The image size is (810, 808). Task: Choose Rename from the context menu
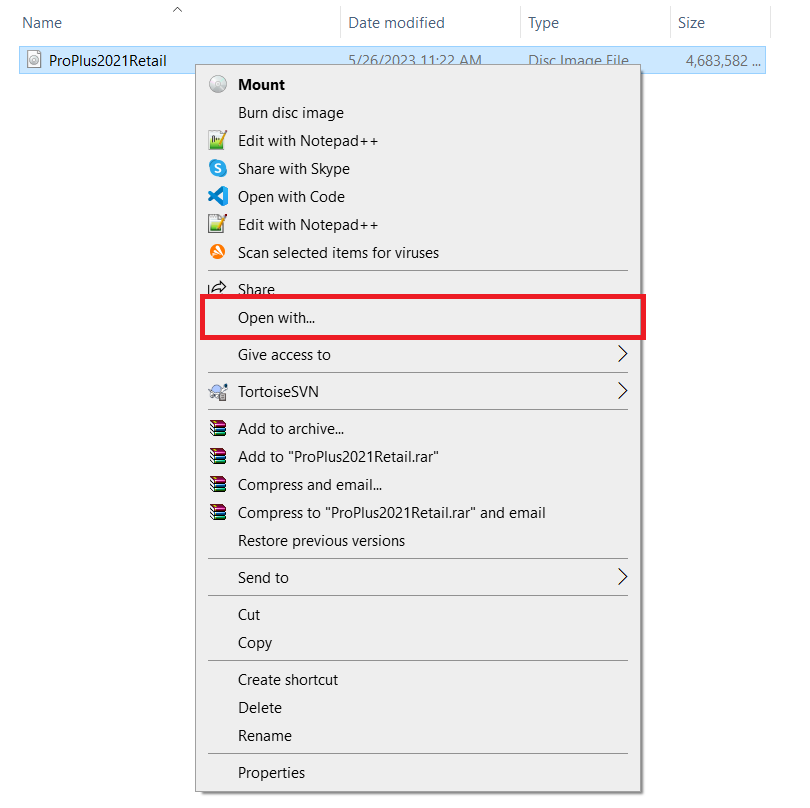[x=418, y=735]
